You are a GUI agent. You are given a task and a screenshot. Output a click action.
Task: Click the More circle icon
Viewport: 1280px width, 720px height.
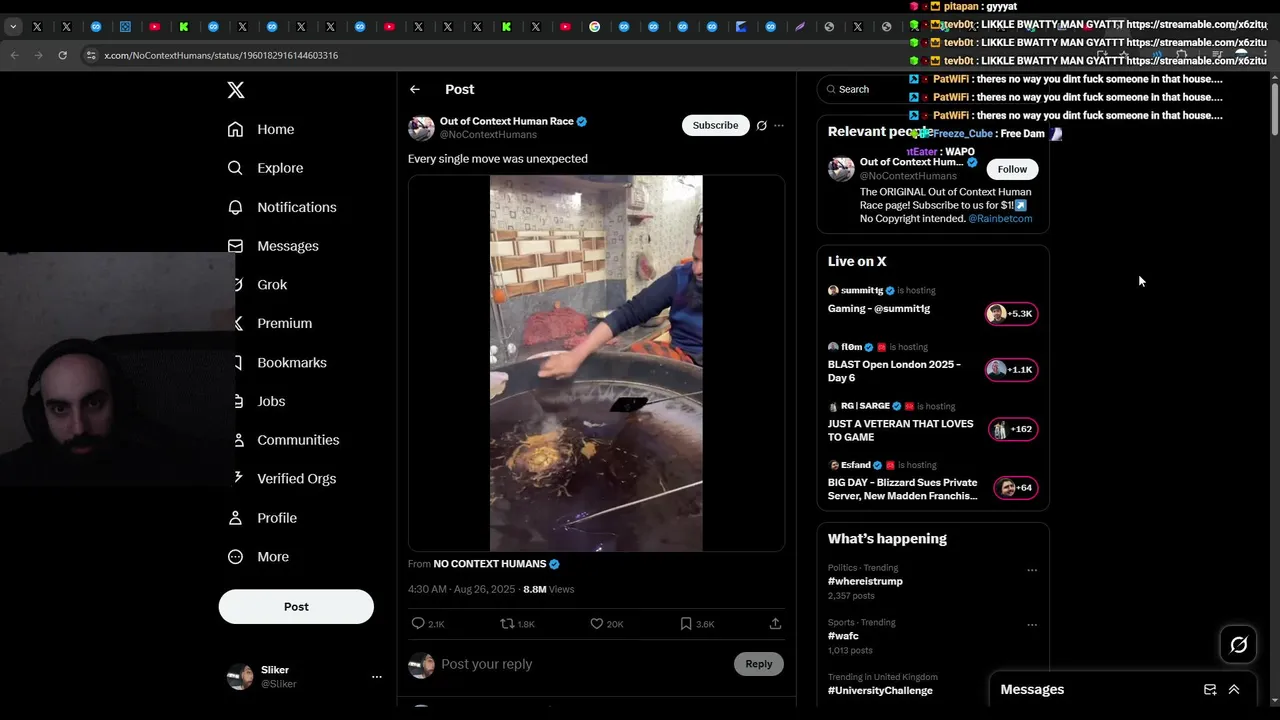235,557
